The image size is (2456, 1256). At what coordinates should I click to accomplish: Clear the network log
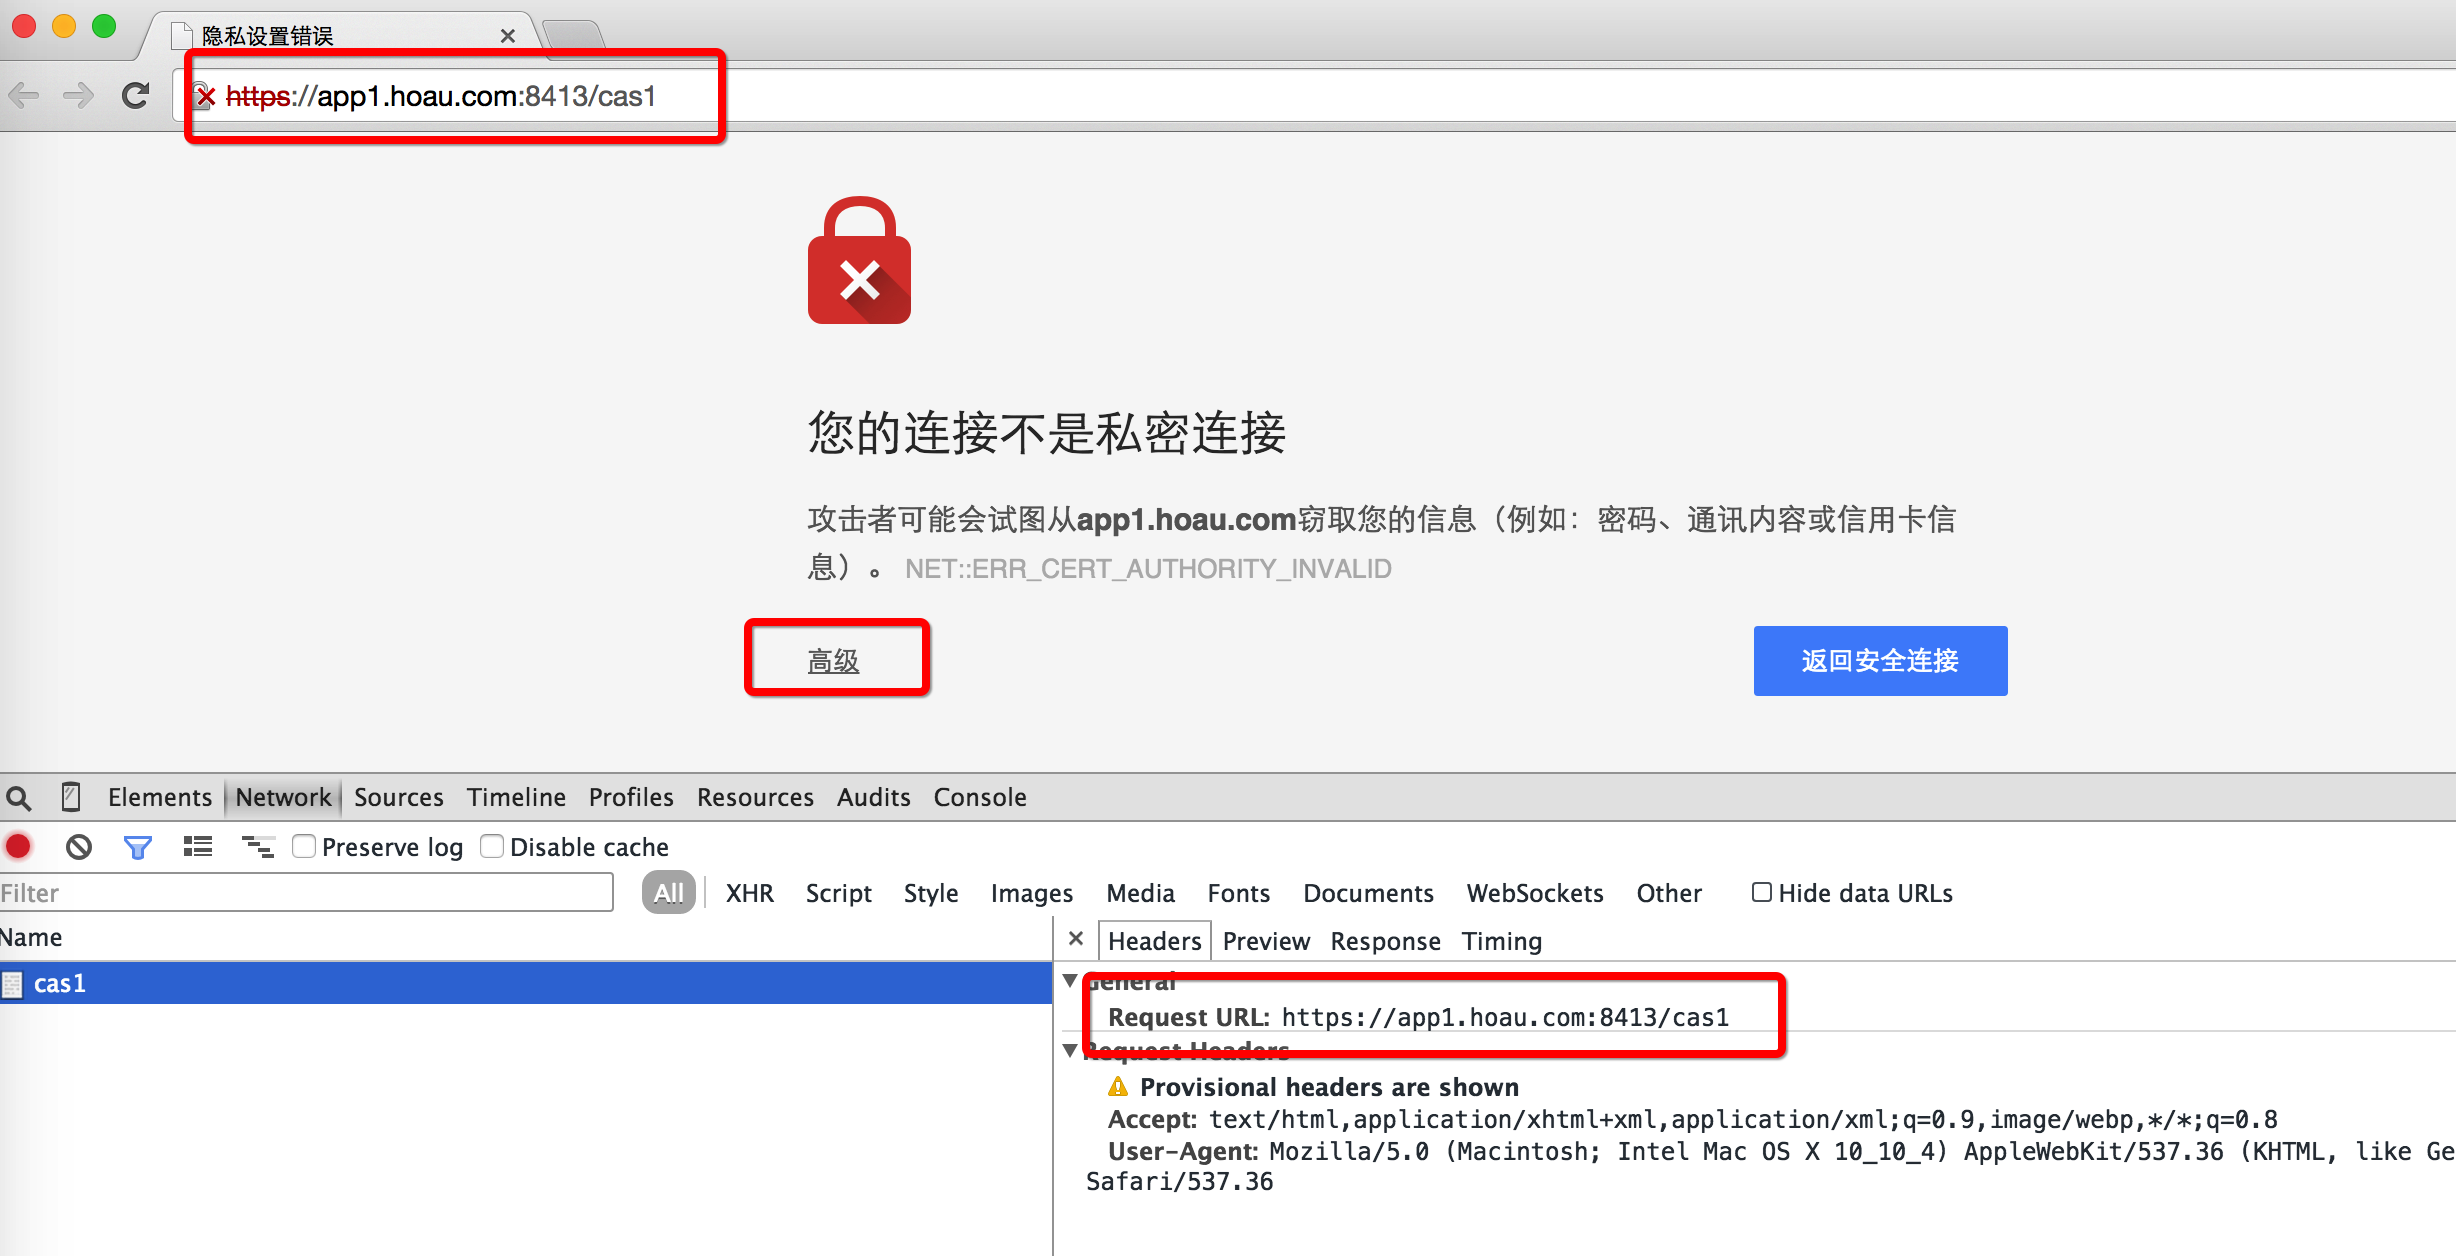[79, 847]
